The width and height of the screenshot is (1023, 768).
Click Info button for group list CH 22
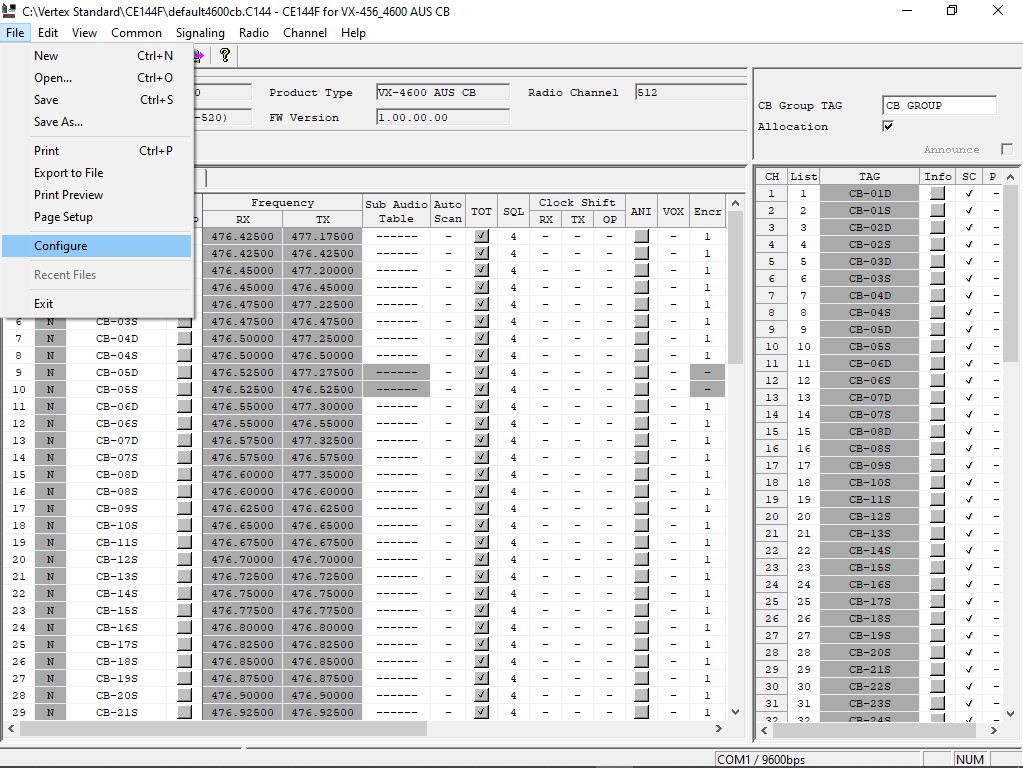[938, 550]
